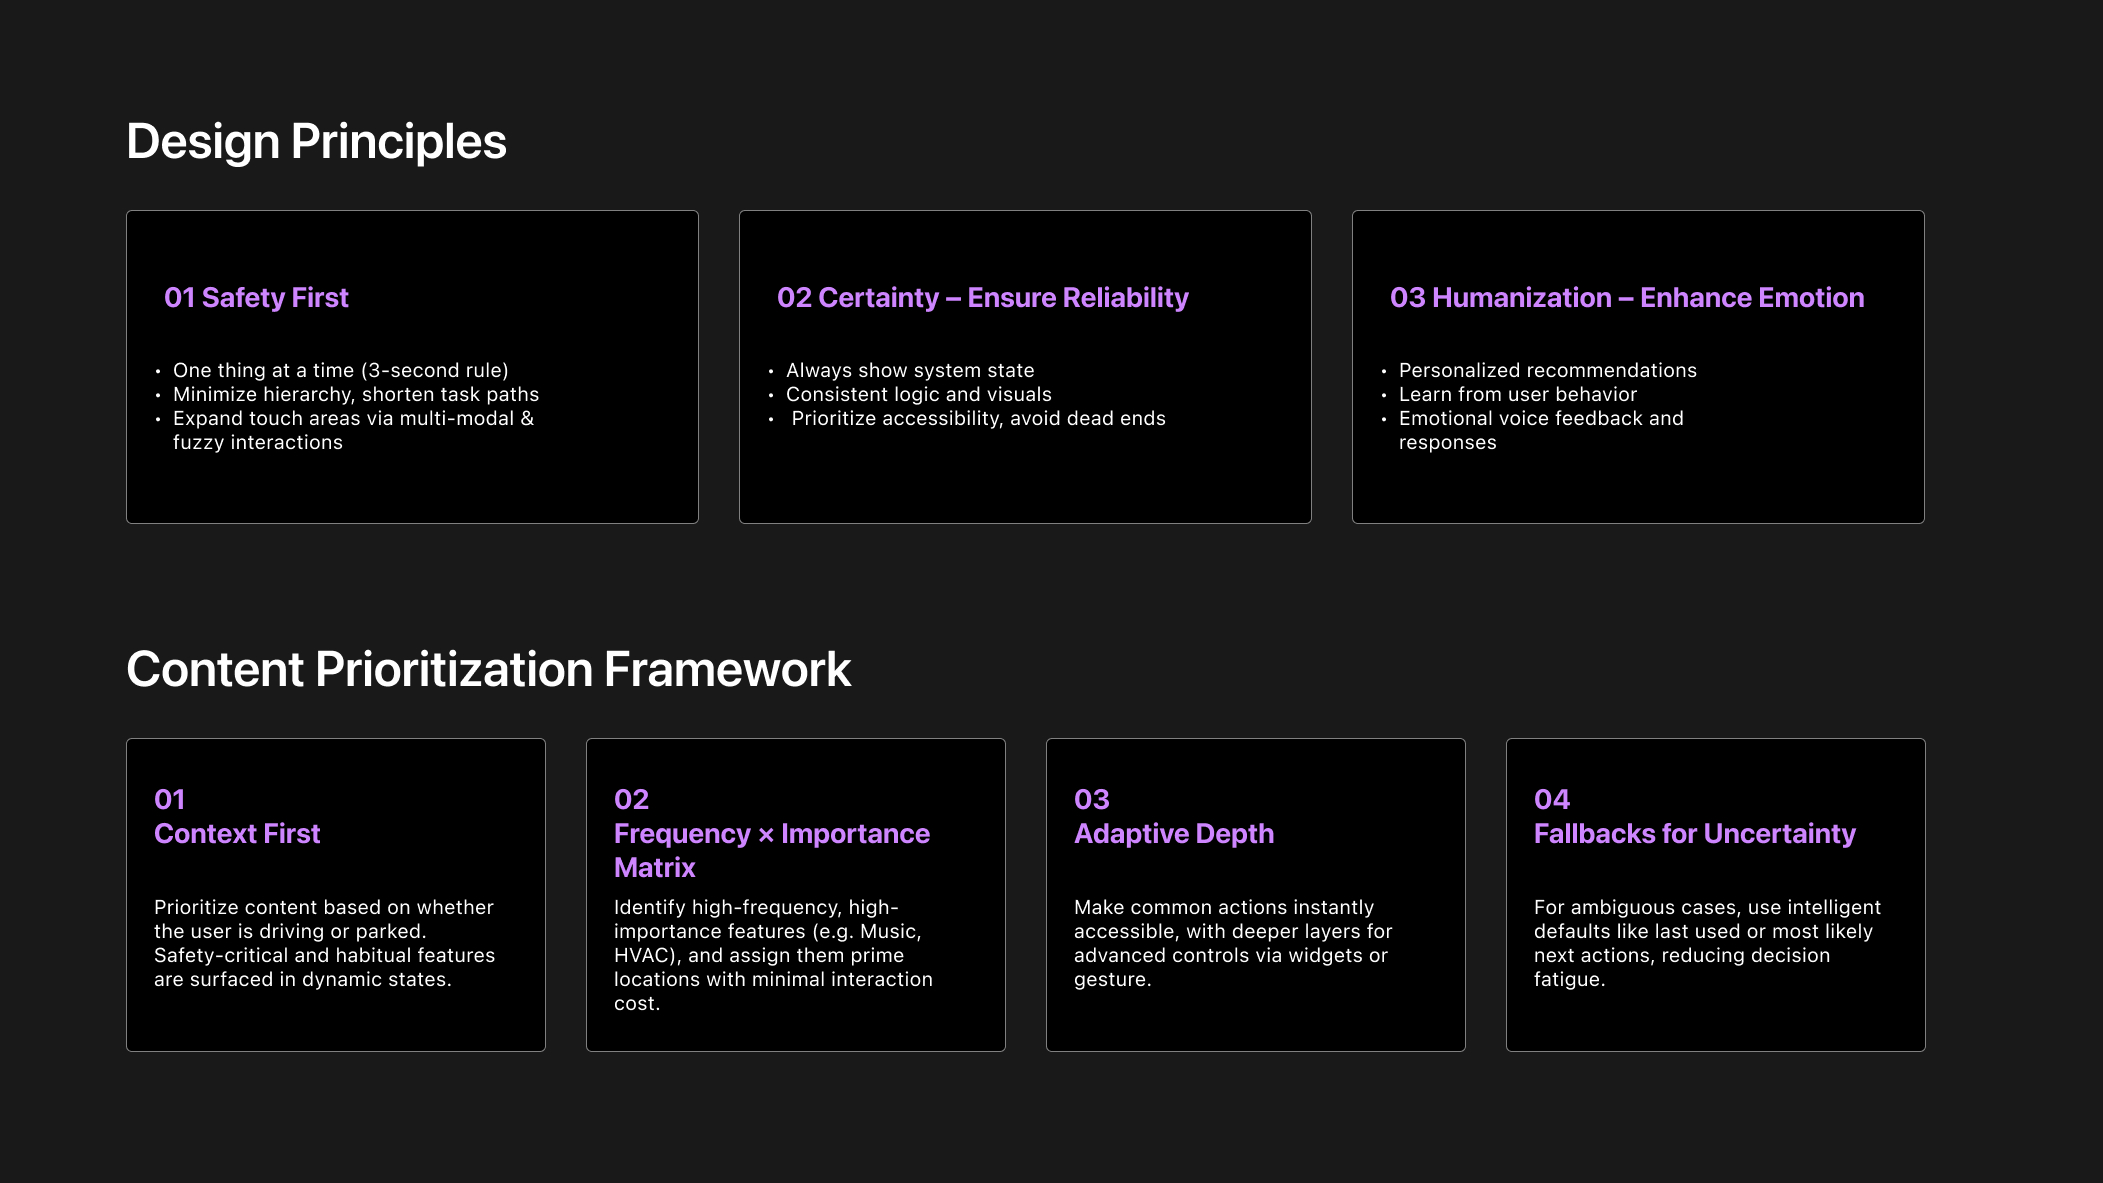Click the description inside Fallbacks for Uncertainty
Viewport: 2103px width, 1183px height.
click(x=1706, y=943)
